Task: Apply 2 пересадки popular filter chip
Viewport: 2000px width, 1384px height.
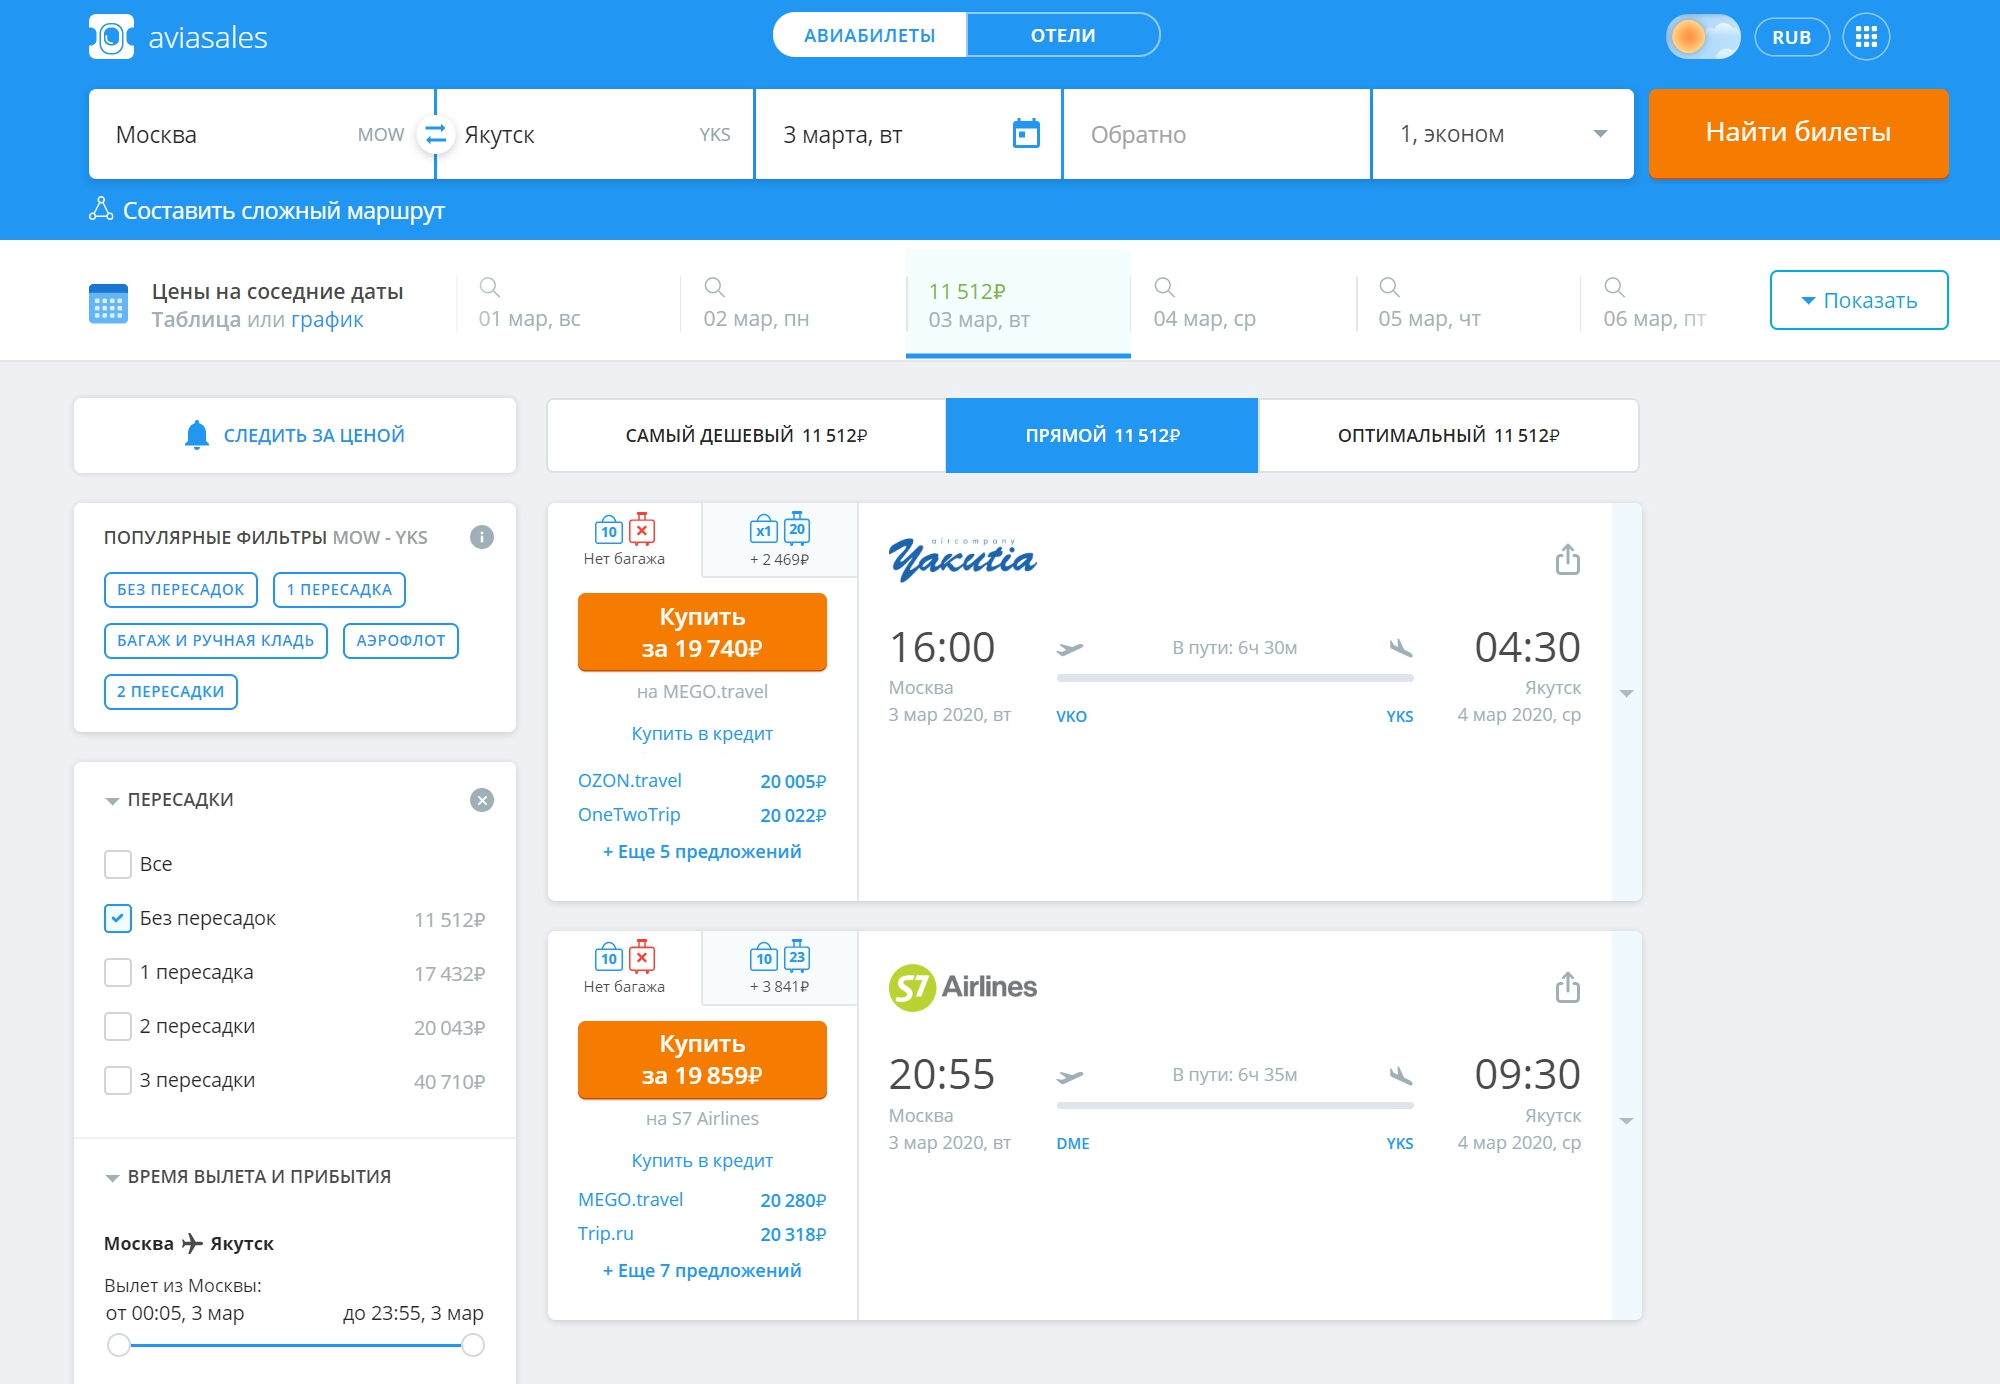Action: point(171,692)
